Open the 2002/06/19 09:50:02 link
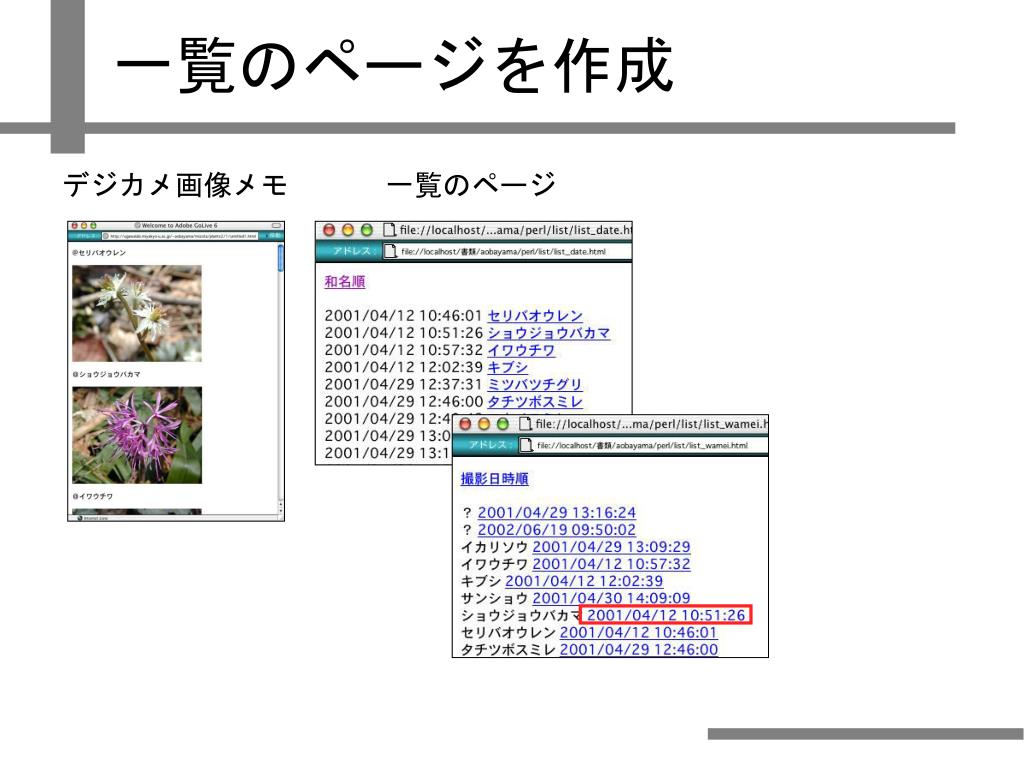This screenshot has width=1024, height=768. pyautogui.click(x=557, y=530)
